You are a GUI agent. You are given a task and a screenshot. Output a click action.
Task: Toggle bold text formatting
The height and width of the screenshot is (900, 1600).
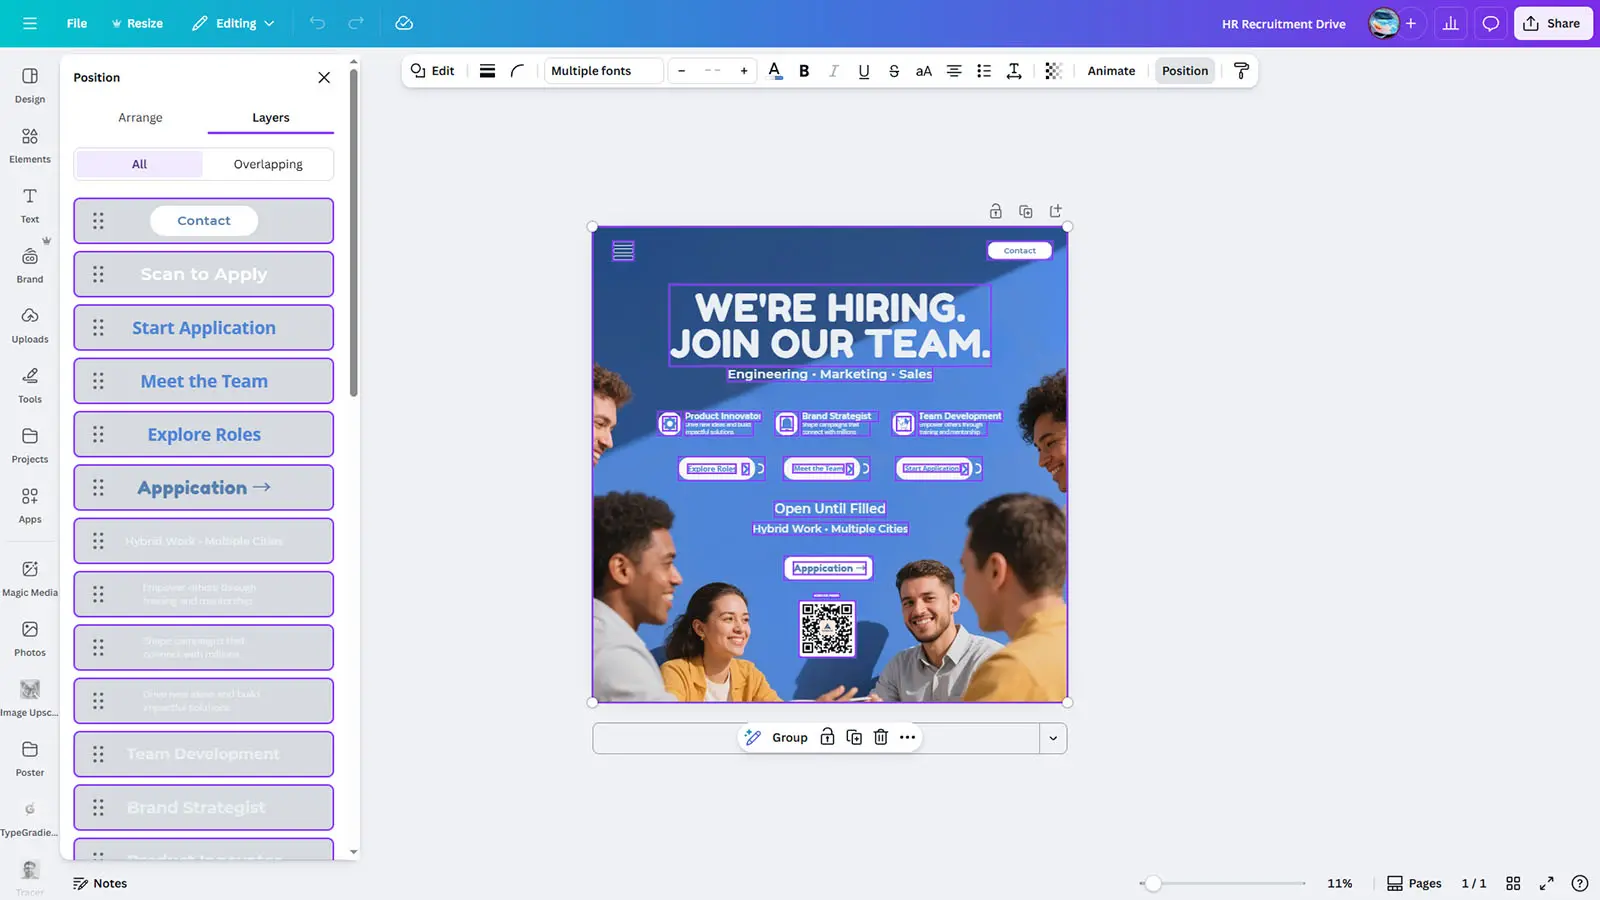(804, 71)
